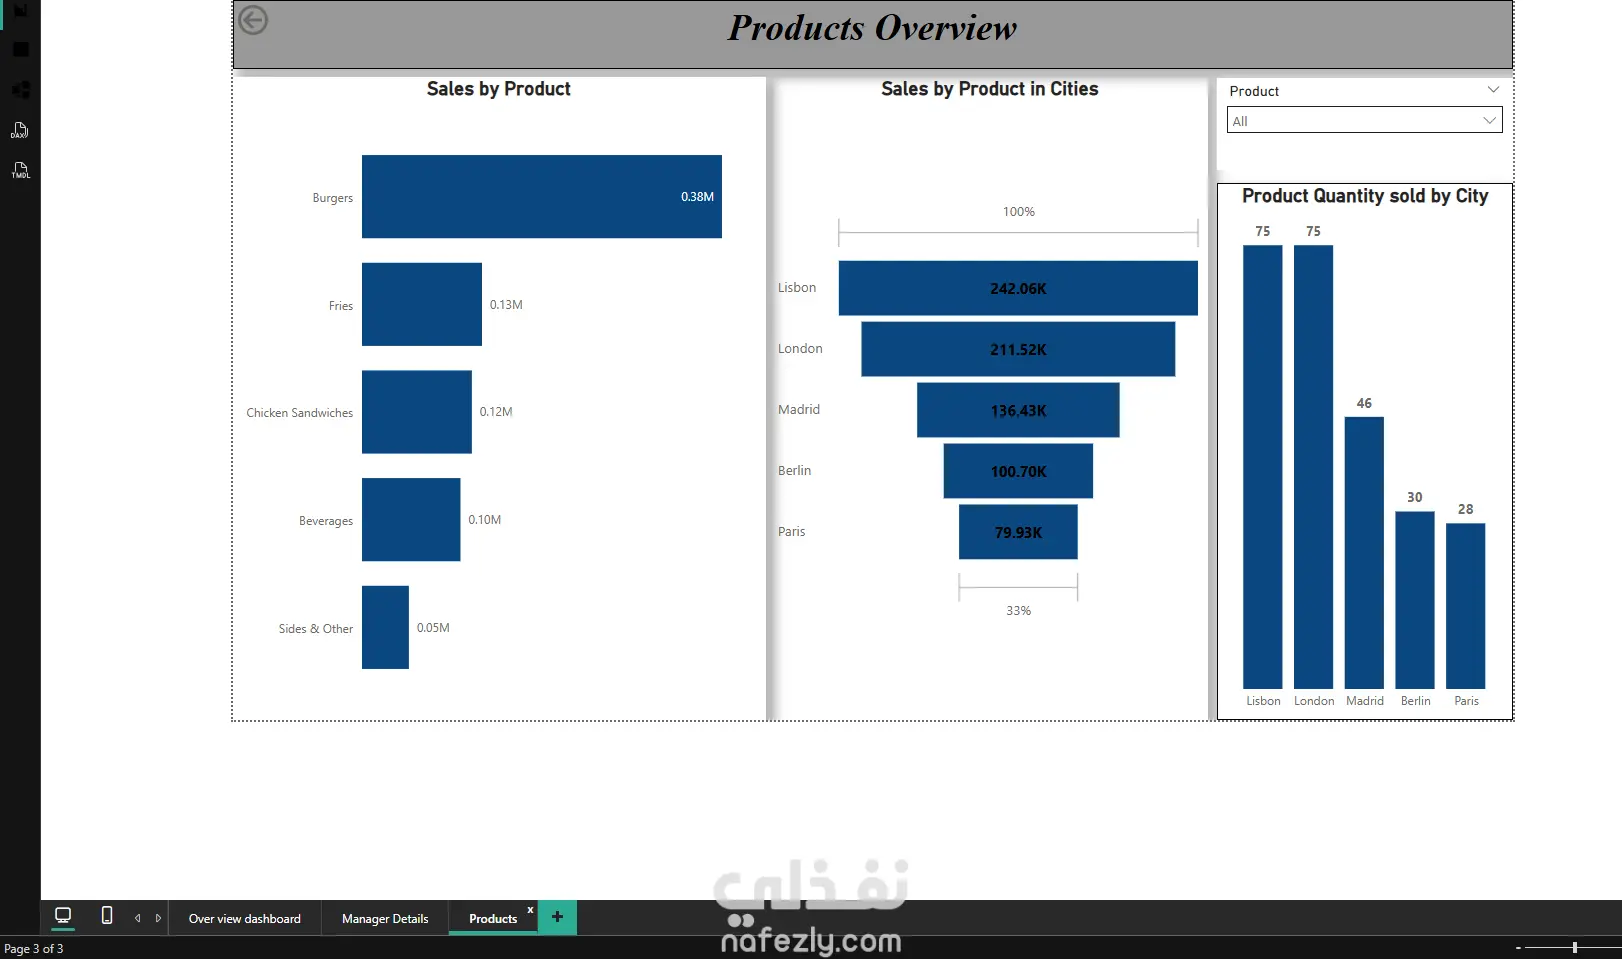Switch to desktop layout icon

pyautogui.click(x=63, y=915)
